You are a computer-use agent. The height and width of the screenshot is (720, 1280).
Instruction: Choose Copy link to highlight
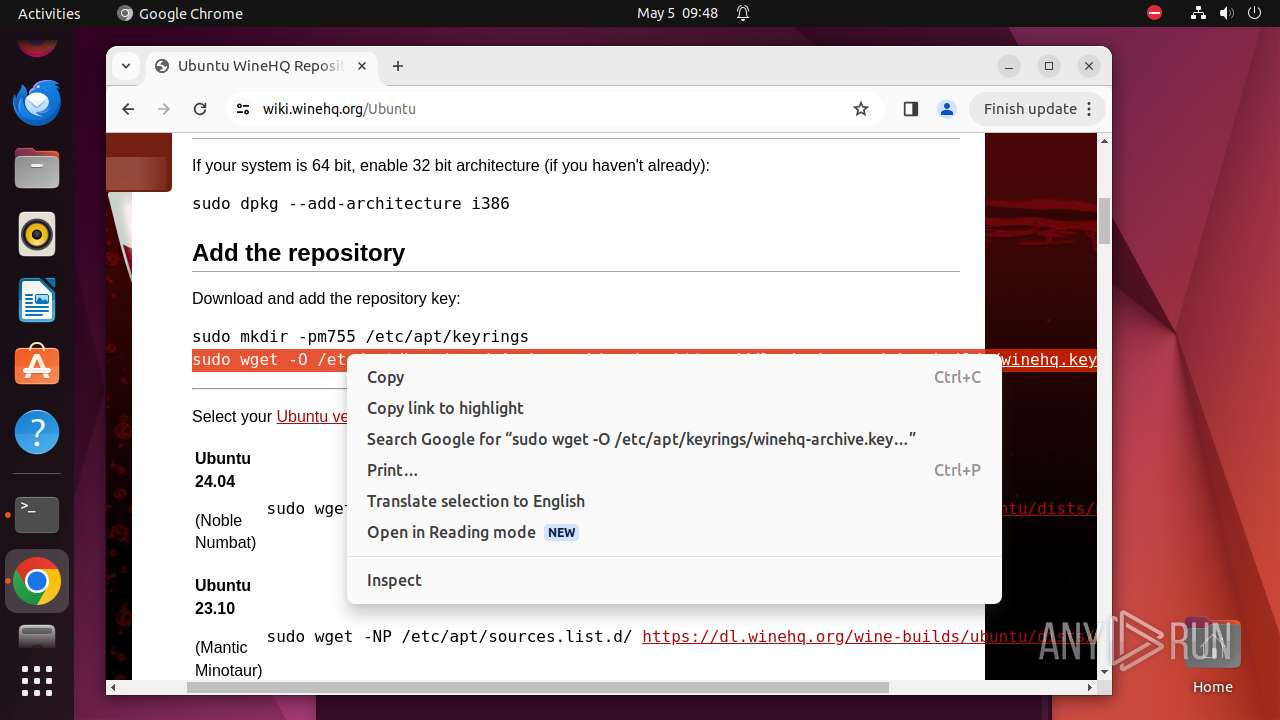point(674,408)
